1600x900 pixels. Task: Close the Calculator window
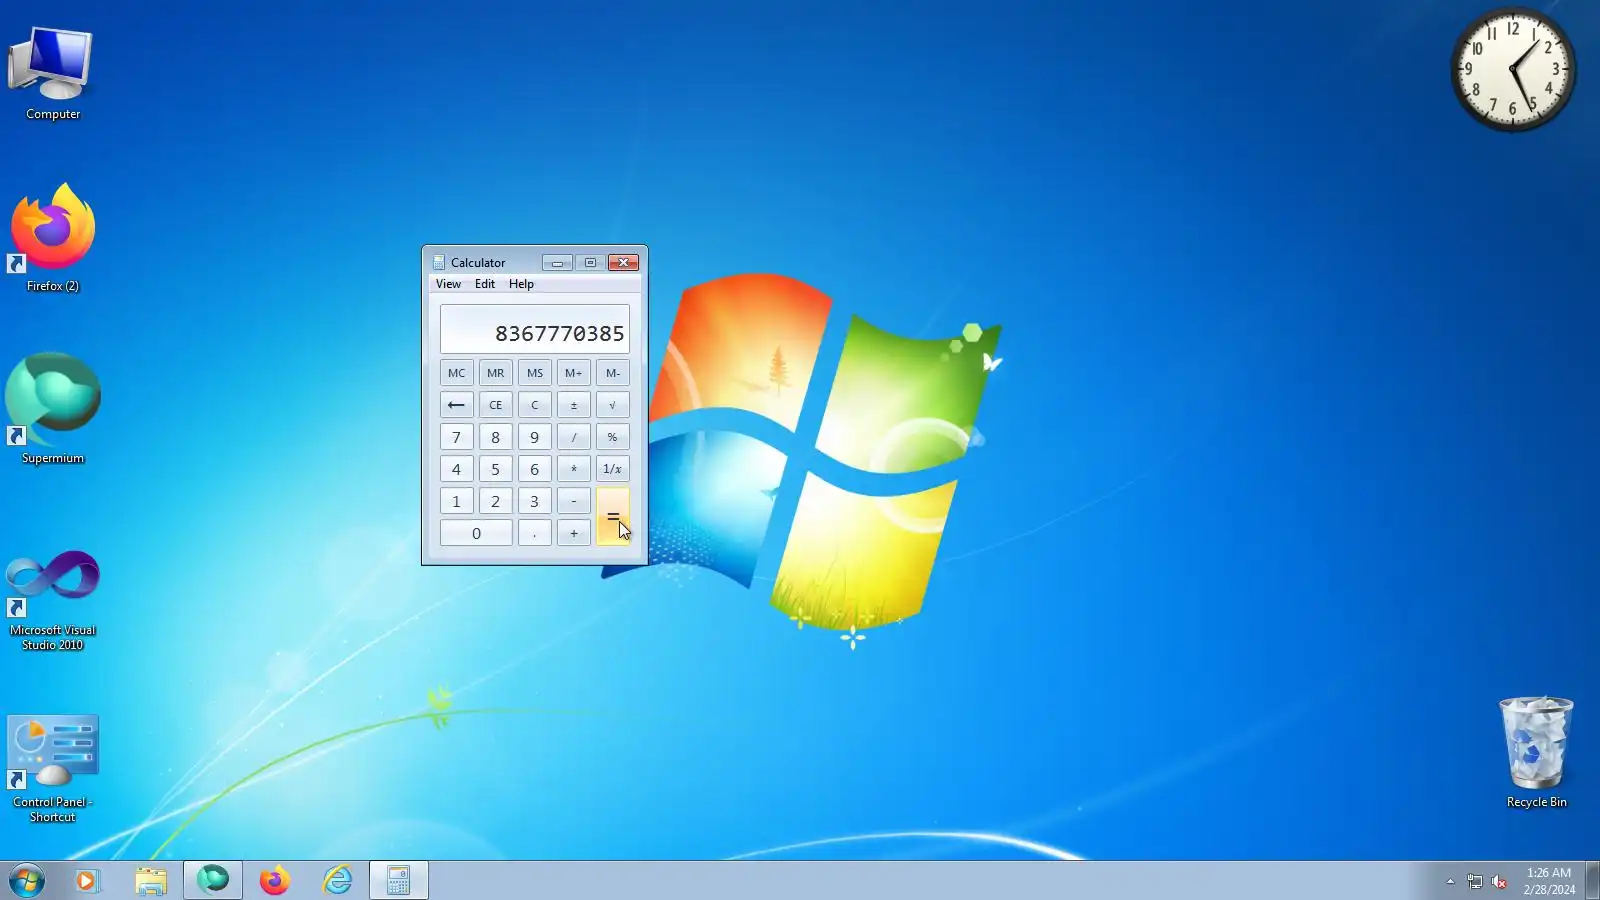pyautogui.click(x=623, y=263)
